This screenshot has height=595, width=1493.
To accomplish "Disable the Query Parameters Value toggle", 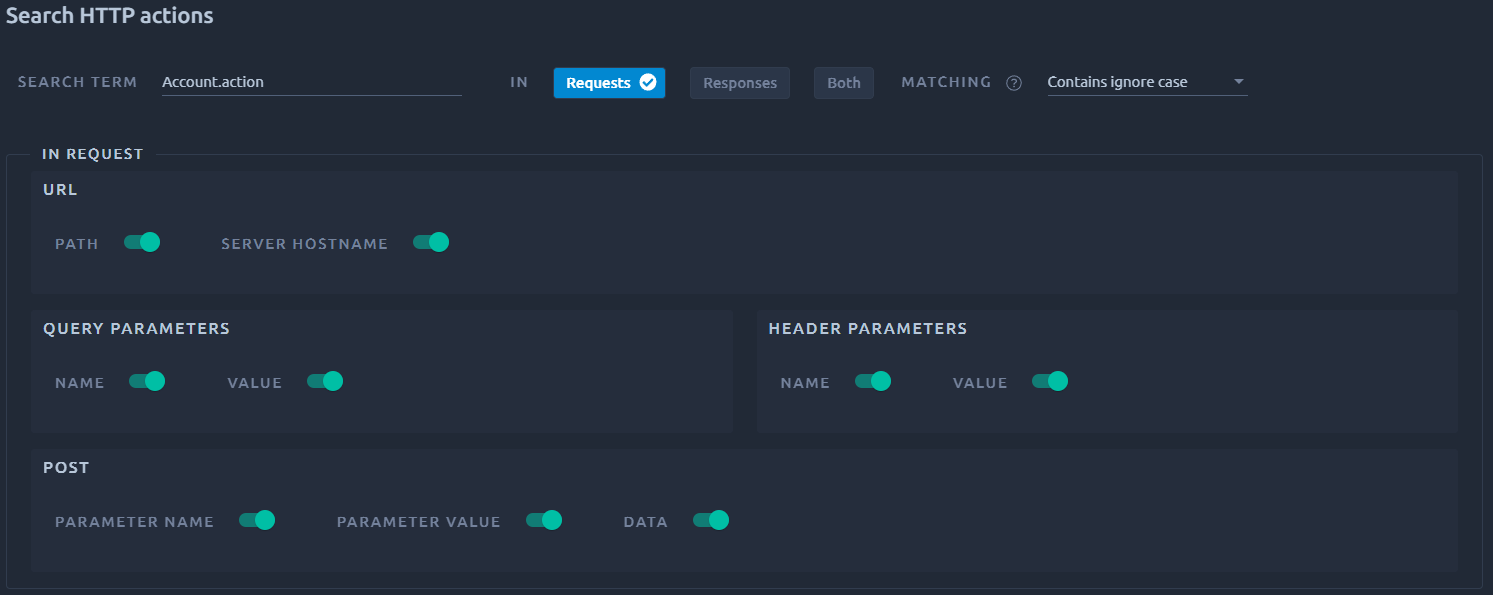I will 325,381.
